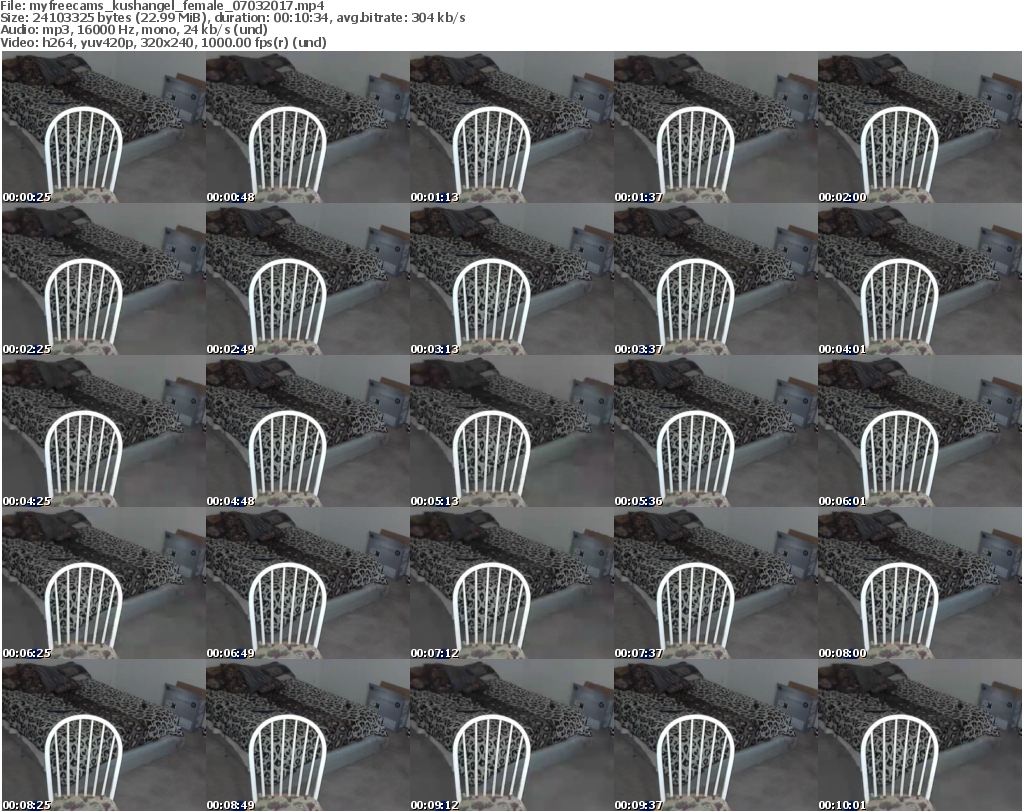Image resolution: width=1024 pixels, height=811 pixels.
Task: Open the frame stamped 00:03:13
Action: (x=511, y=279)
